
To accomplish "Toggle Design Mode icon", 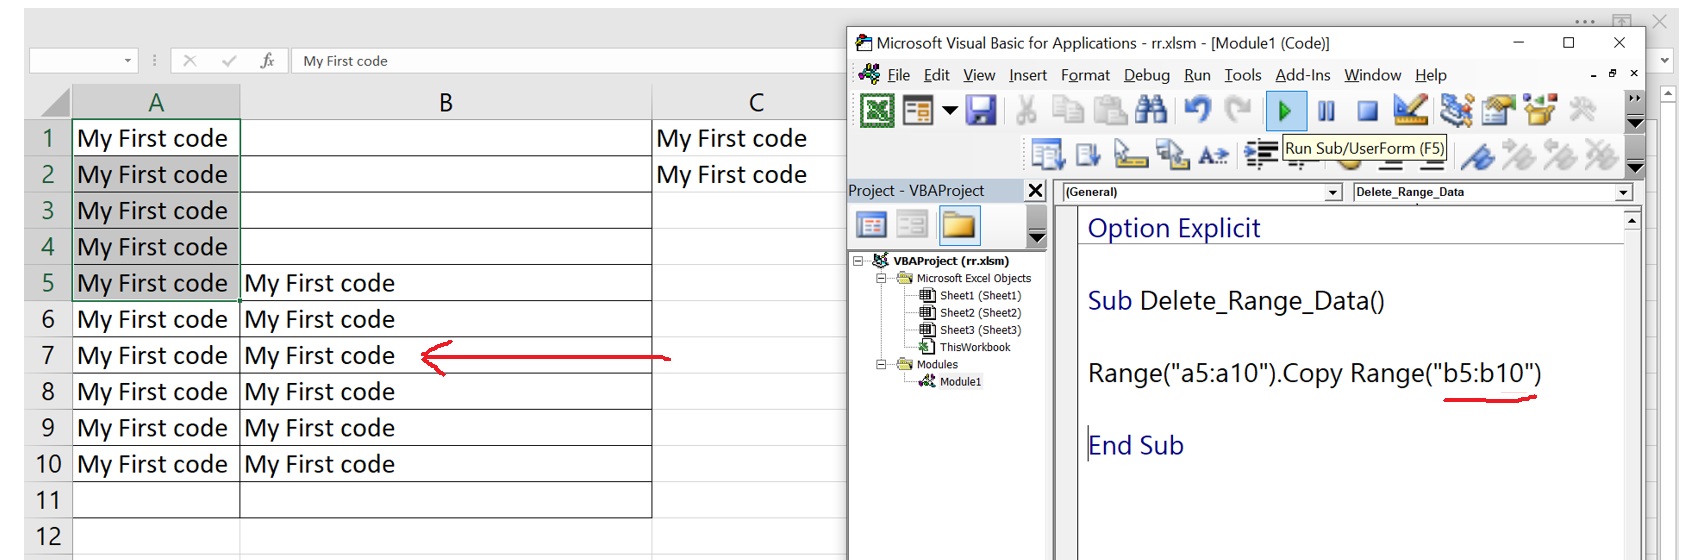I will (x=1410, y=110).
